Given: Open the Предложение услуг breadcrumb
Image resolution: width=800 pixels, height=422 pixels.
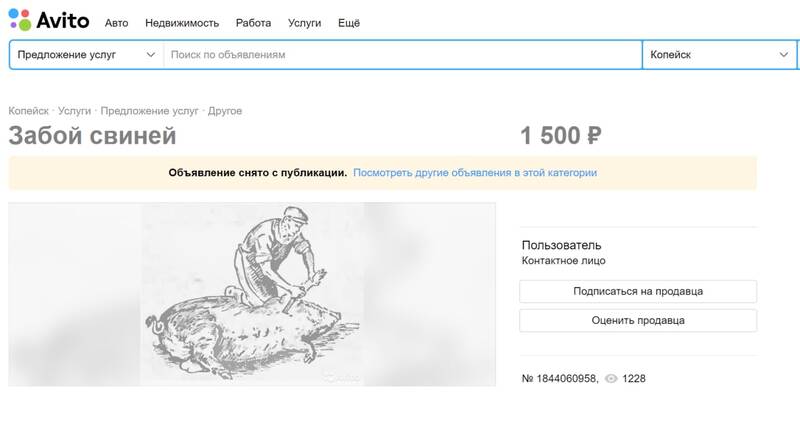Looking at the screenshot, I should pyautogui.click(x=149, y=111).
